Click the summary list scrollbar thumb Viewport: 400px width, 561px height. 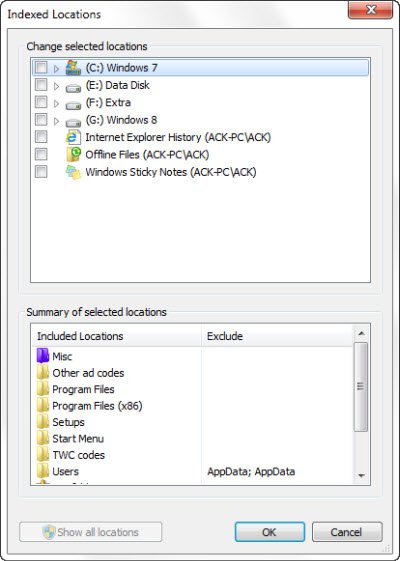tap(361, 387)
